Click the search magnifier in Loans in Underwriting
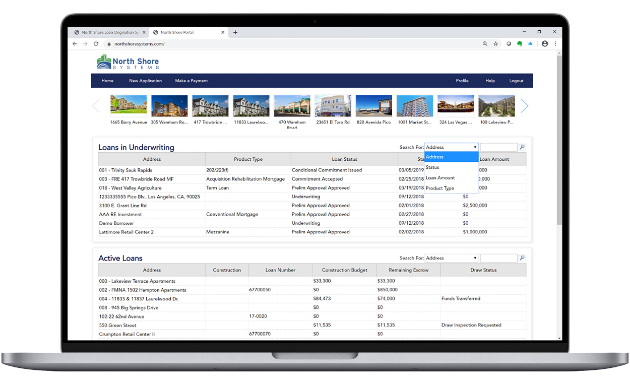Image resolution: width=630 pixels, height=387 pixels. tap(522, 147)
